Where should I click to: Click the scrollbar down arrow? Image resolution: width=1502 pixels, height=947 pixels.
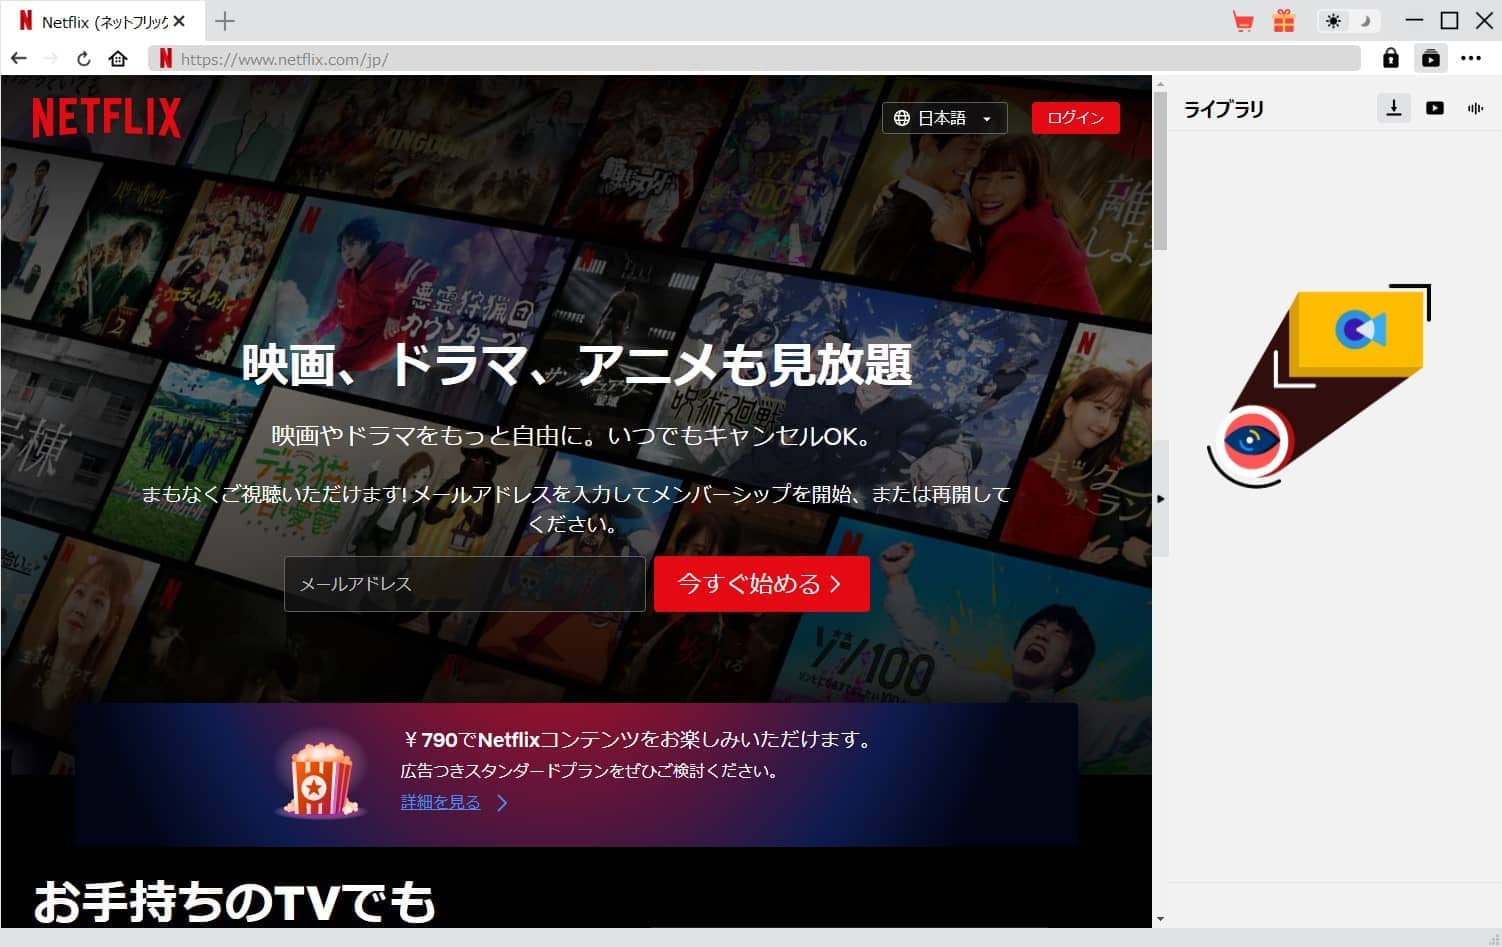click(1160, 919)
